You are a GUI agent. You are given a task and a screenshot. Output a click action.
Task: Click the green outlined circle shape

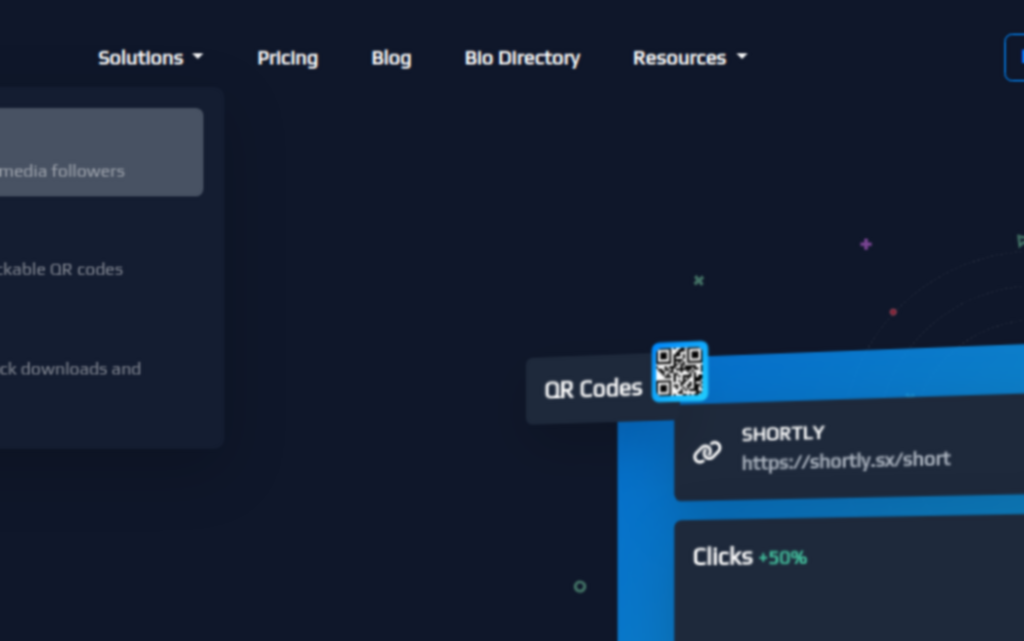[580, 587]
